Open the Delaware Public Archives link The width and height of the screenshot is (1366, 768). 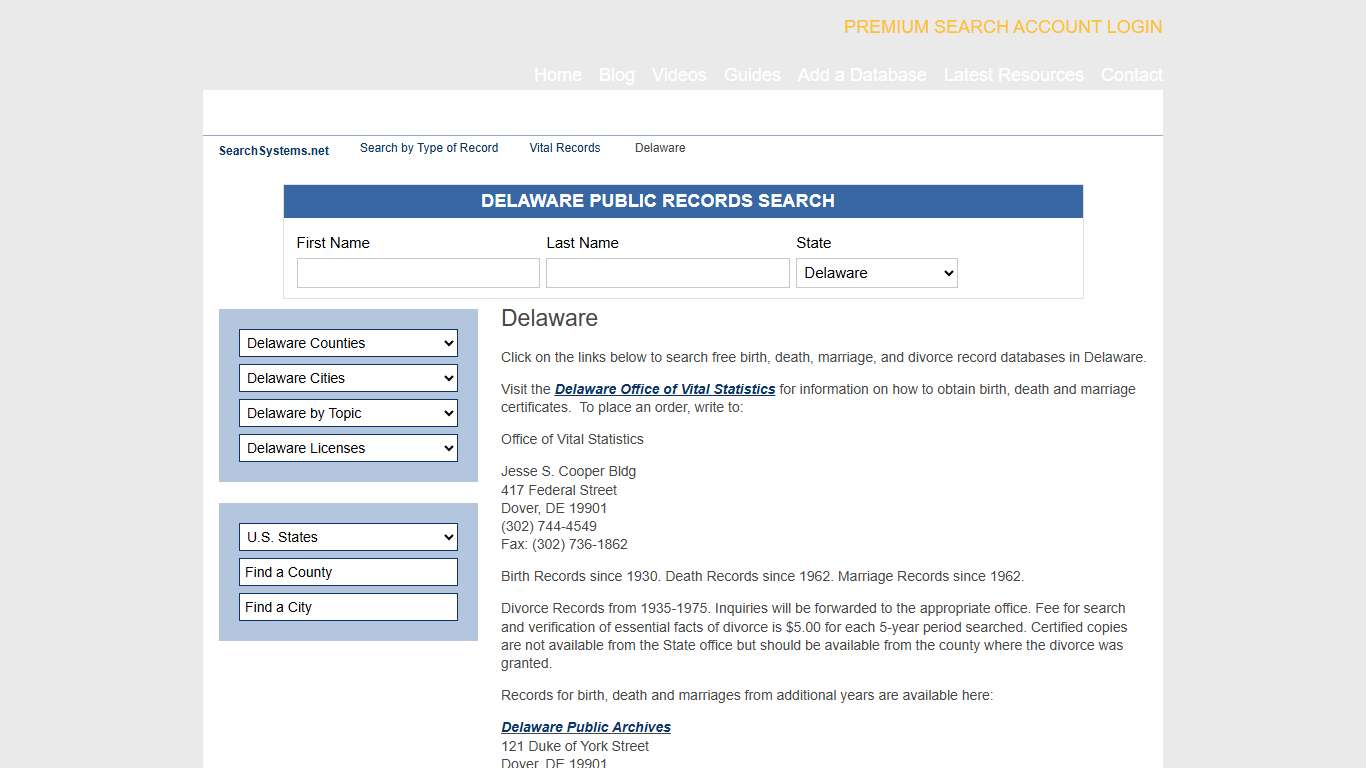586,727
